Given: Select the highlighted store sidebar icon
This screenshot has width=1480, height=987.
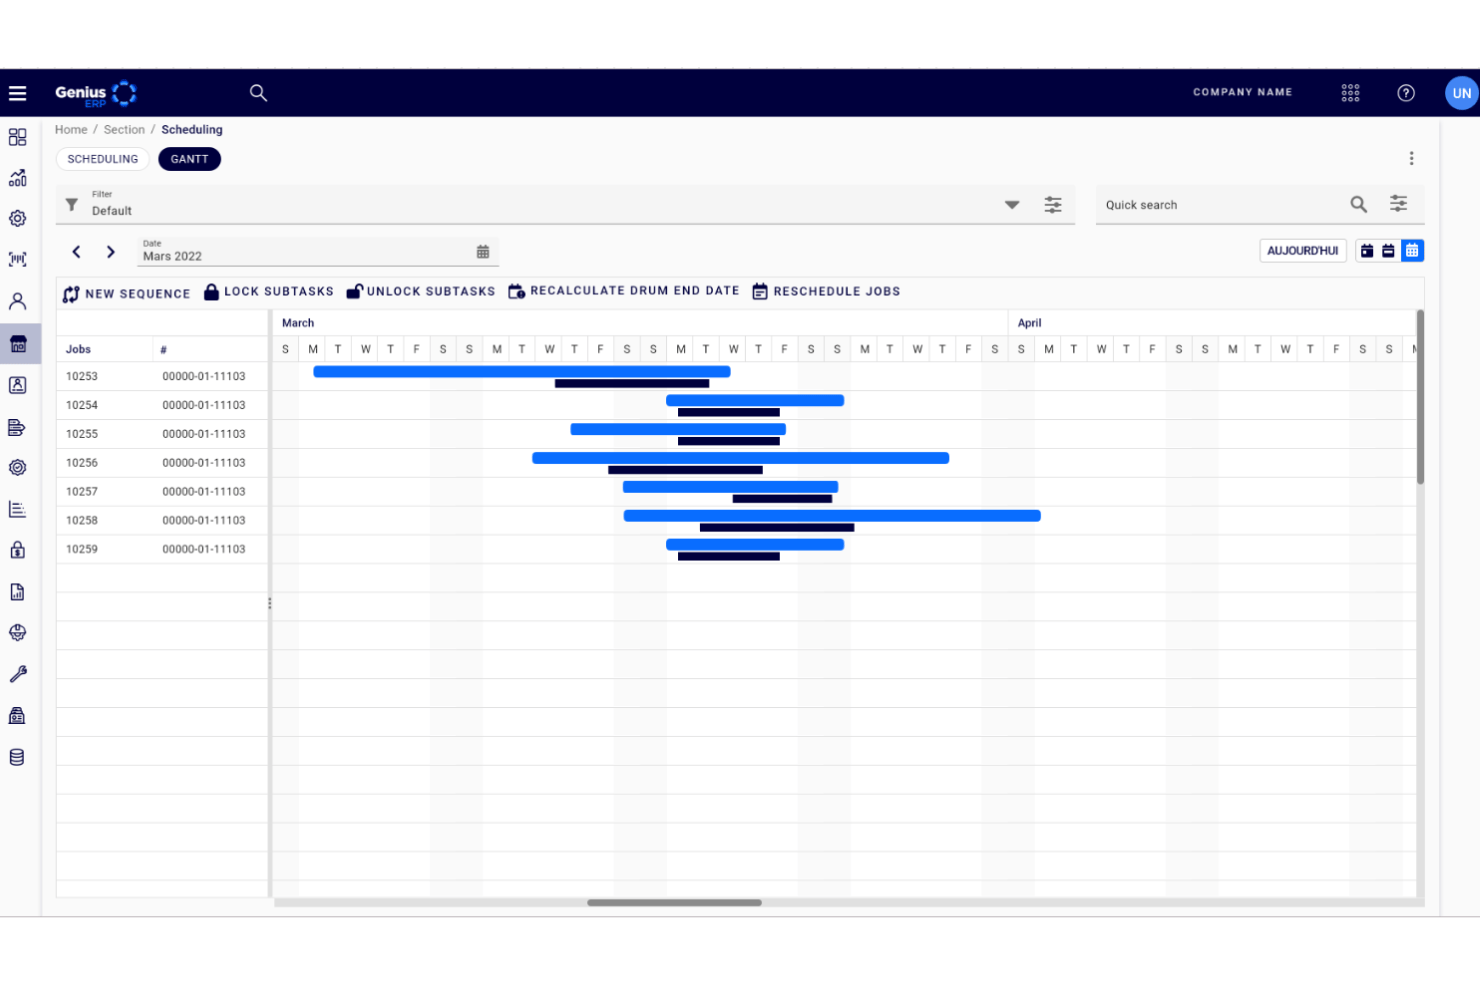Looking at the screenshot, I should [x=19, y=344].
